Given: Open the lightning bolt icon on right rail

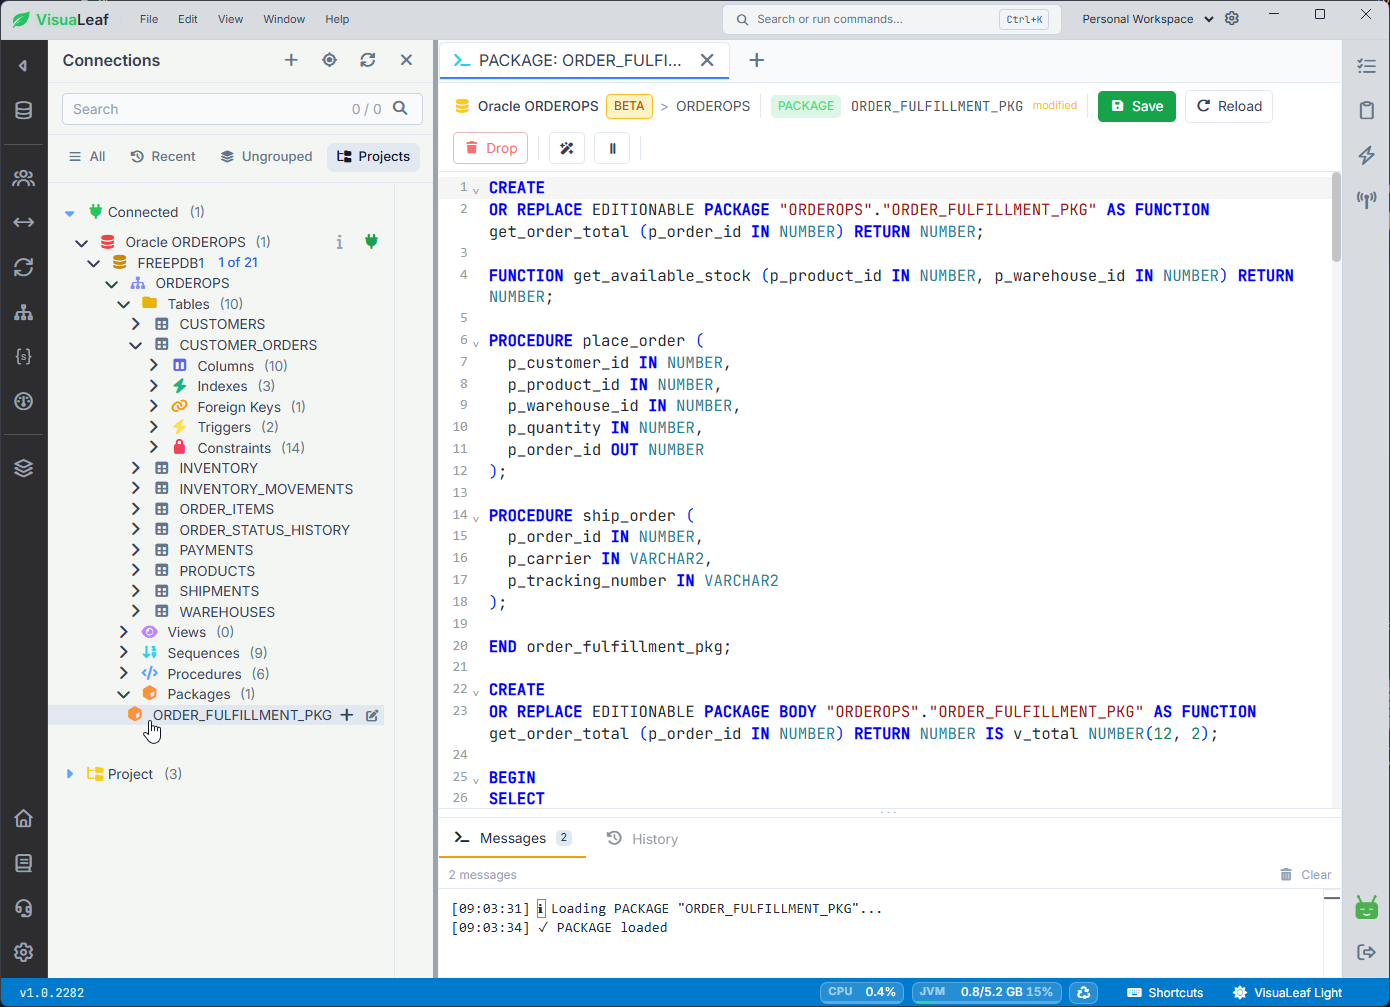Looking at the screenshot, I should coord(1366,155).
